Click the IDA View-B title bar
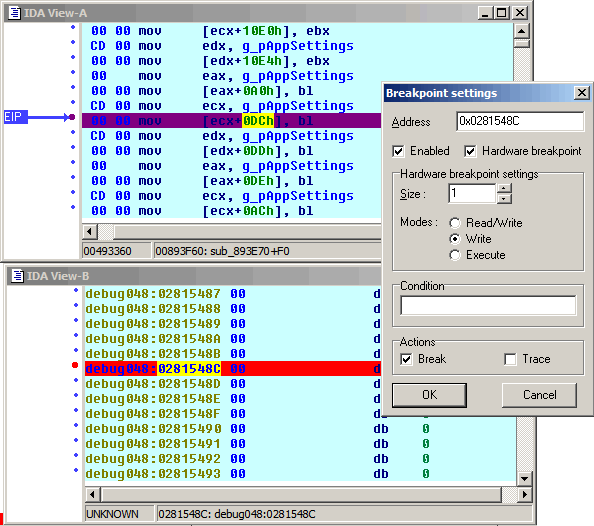The width and height of the screenshot is (594, 526). point(194,276)
